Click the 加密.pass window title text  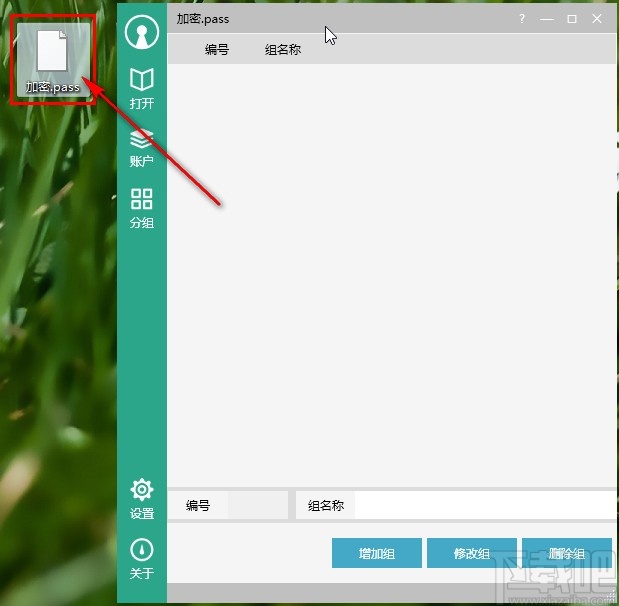203,19
